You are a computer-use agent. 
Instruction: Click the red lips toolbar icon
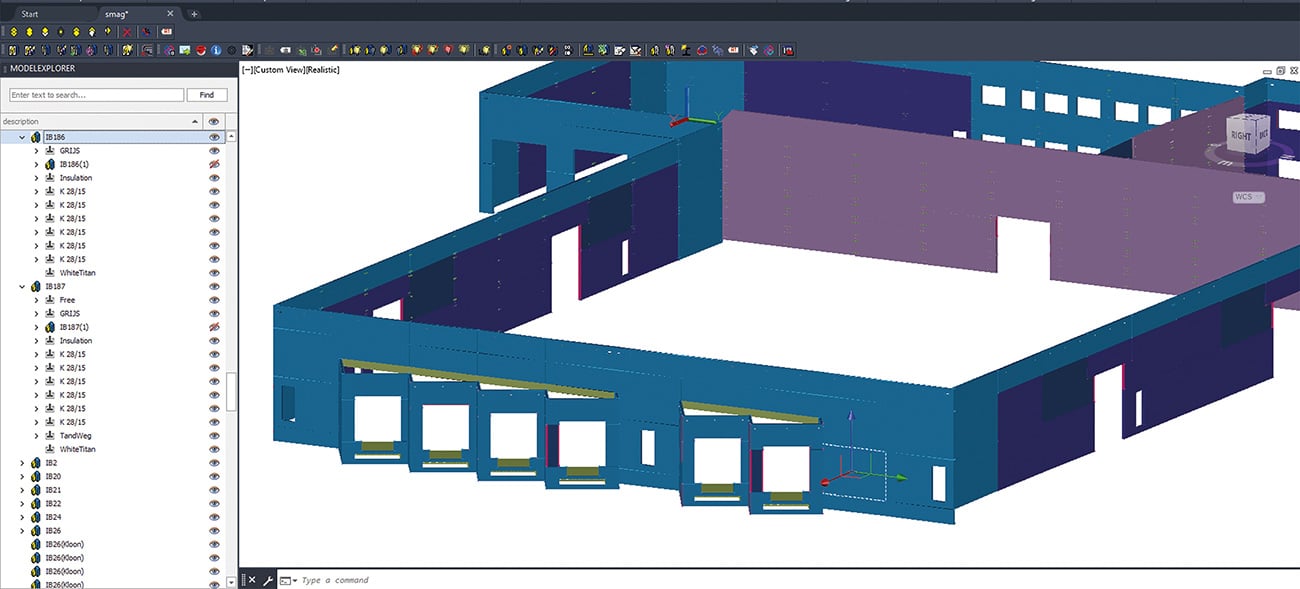pos(200,50)
